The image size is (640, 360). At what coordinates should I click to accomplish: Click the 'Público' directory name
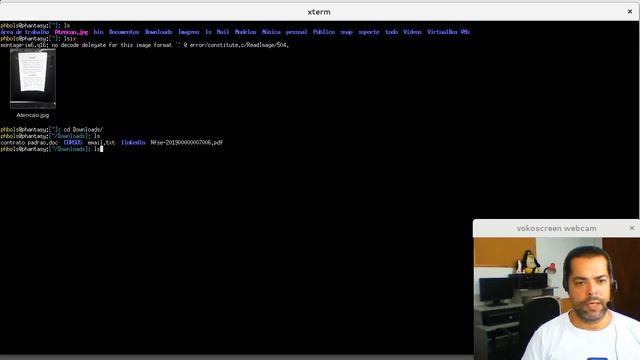coord(324,32)
